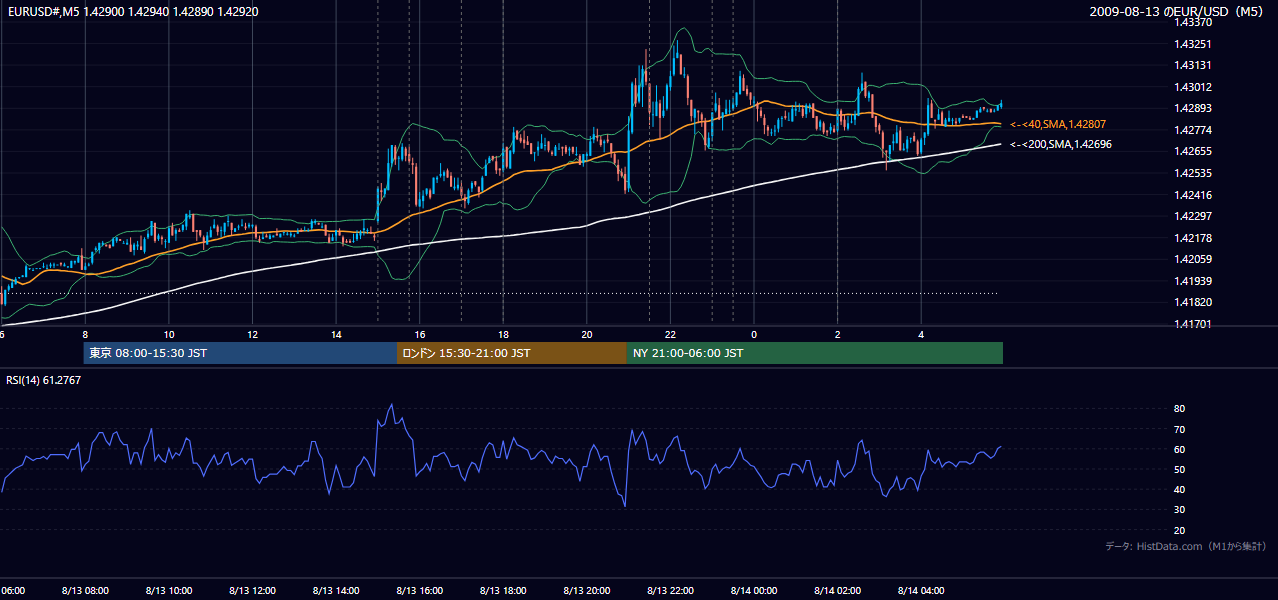Click hour 18 on price chart time axis
The image size is (1278, 600).
coord(503,334)
